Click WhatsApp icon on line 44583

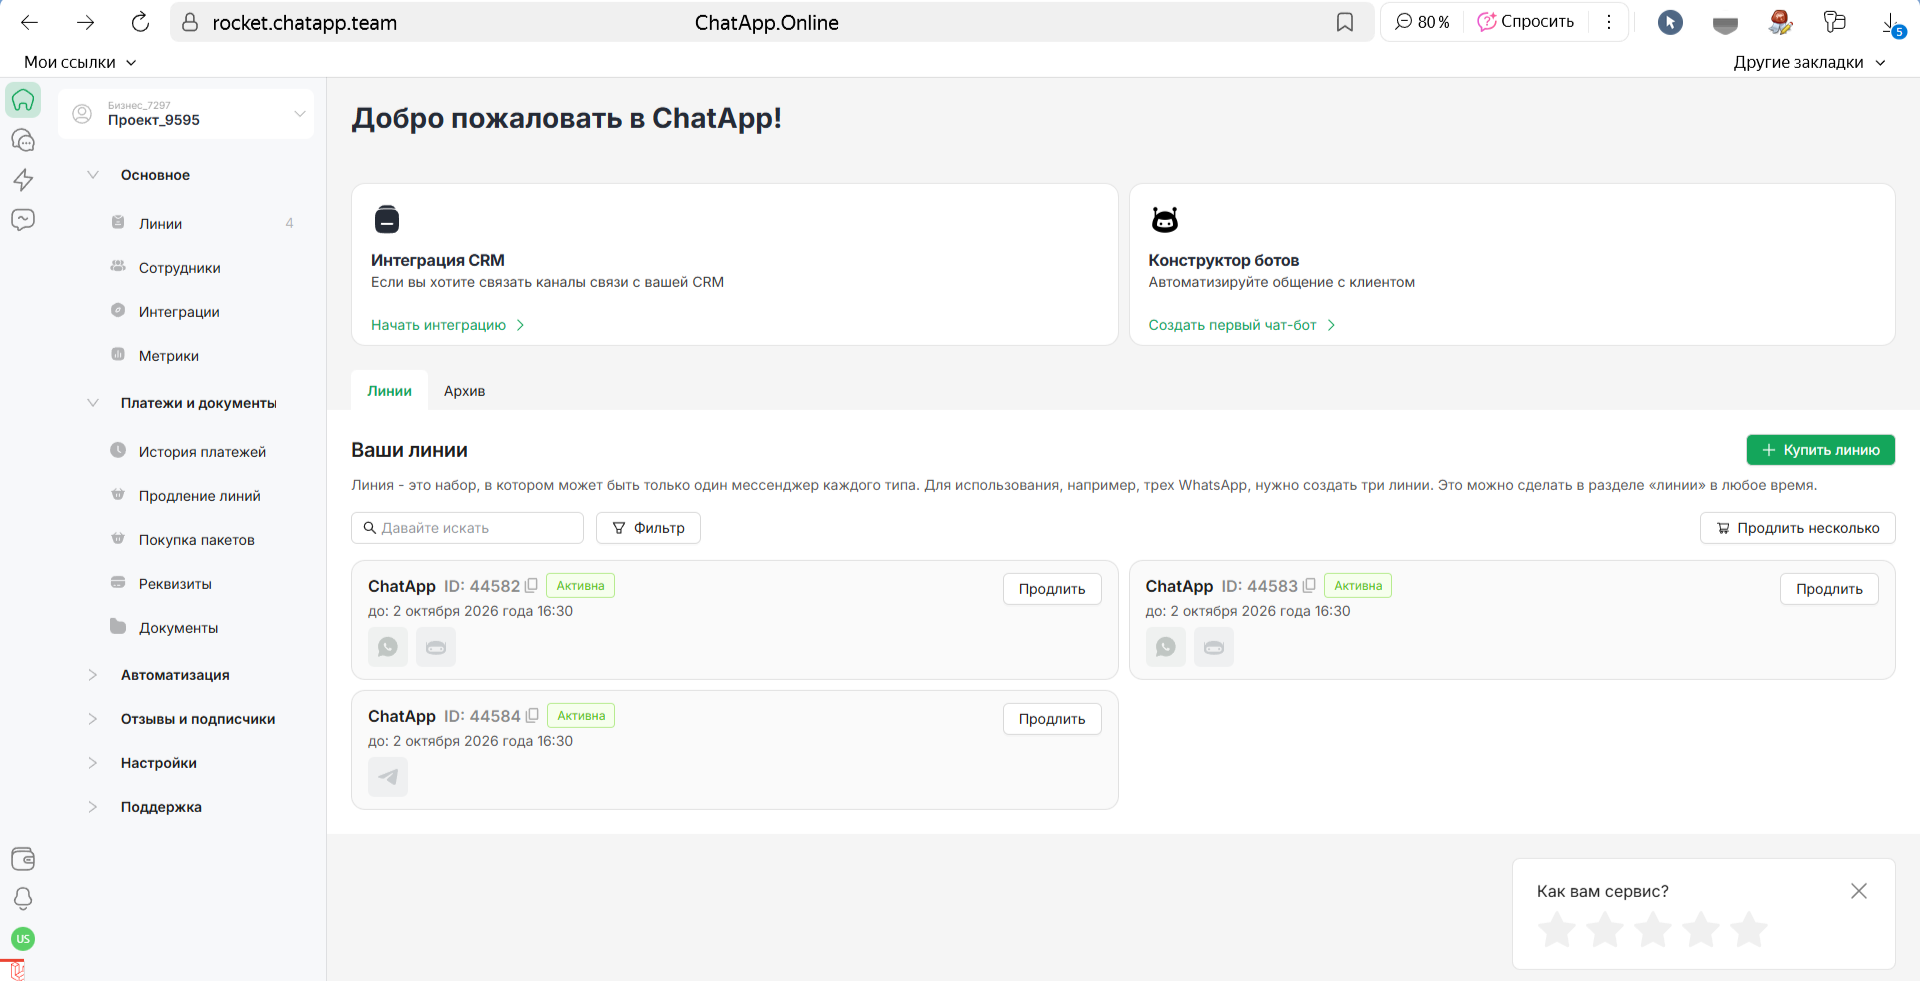pos(1165,647)
